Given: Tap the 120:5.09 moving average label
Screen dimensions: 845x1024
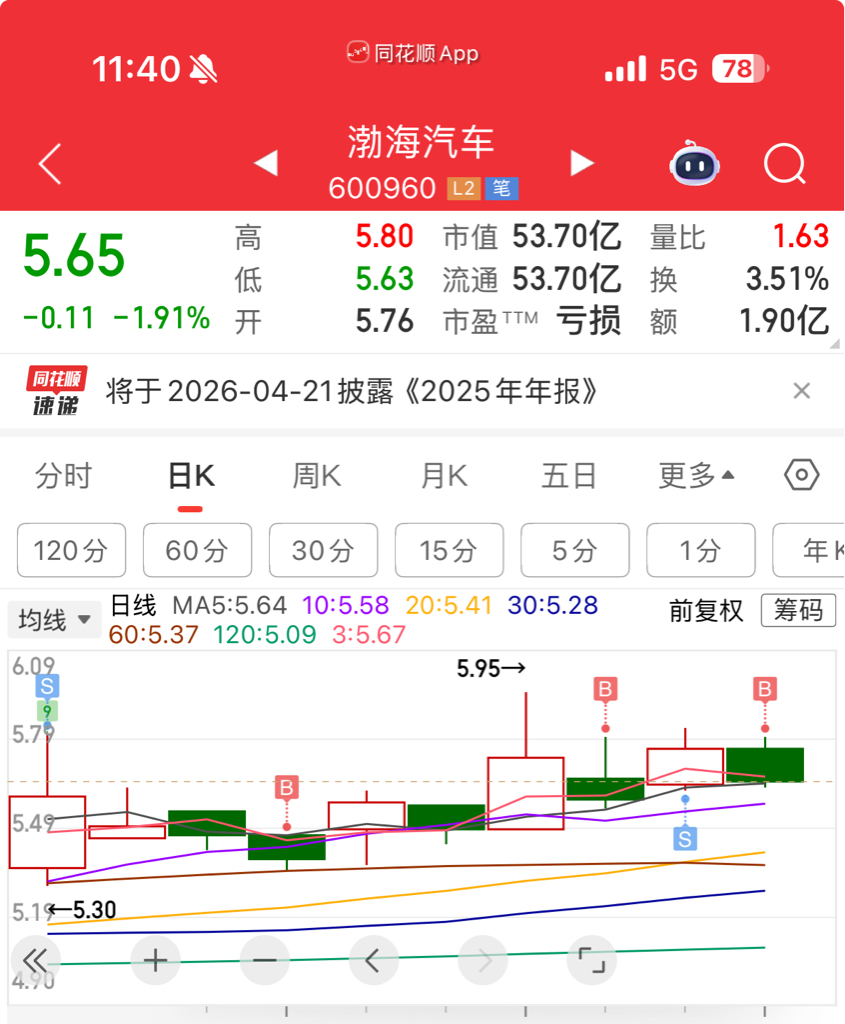Looking at the screenshot, I should coord(264,634).
